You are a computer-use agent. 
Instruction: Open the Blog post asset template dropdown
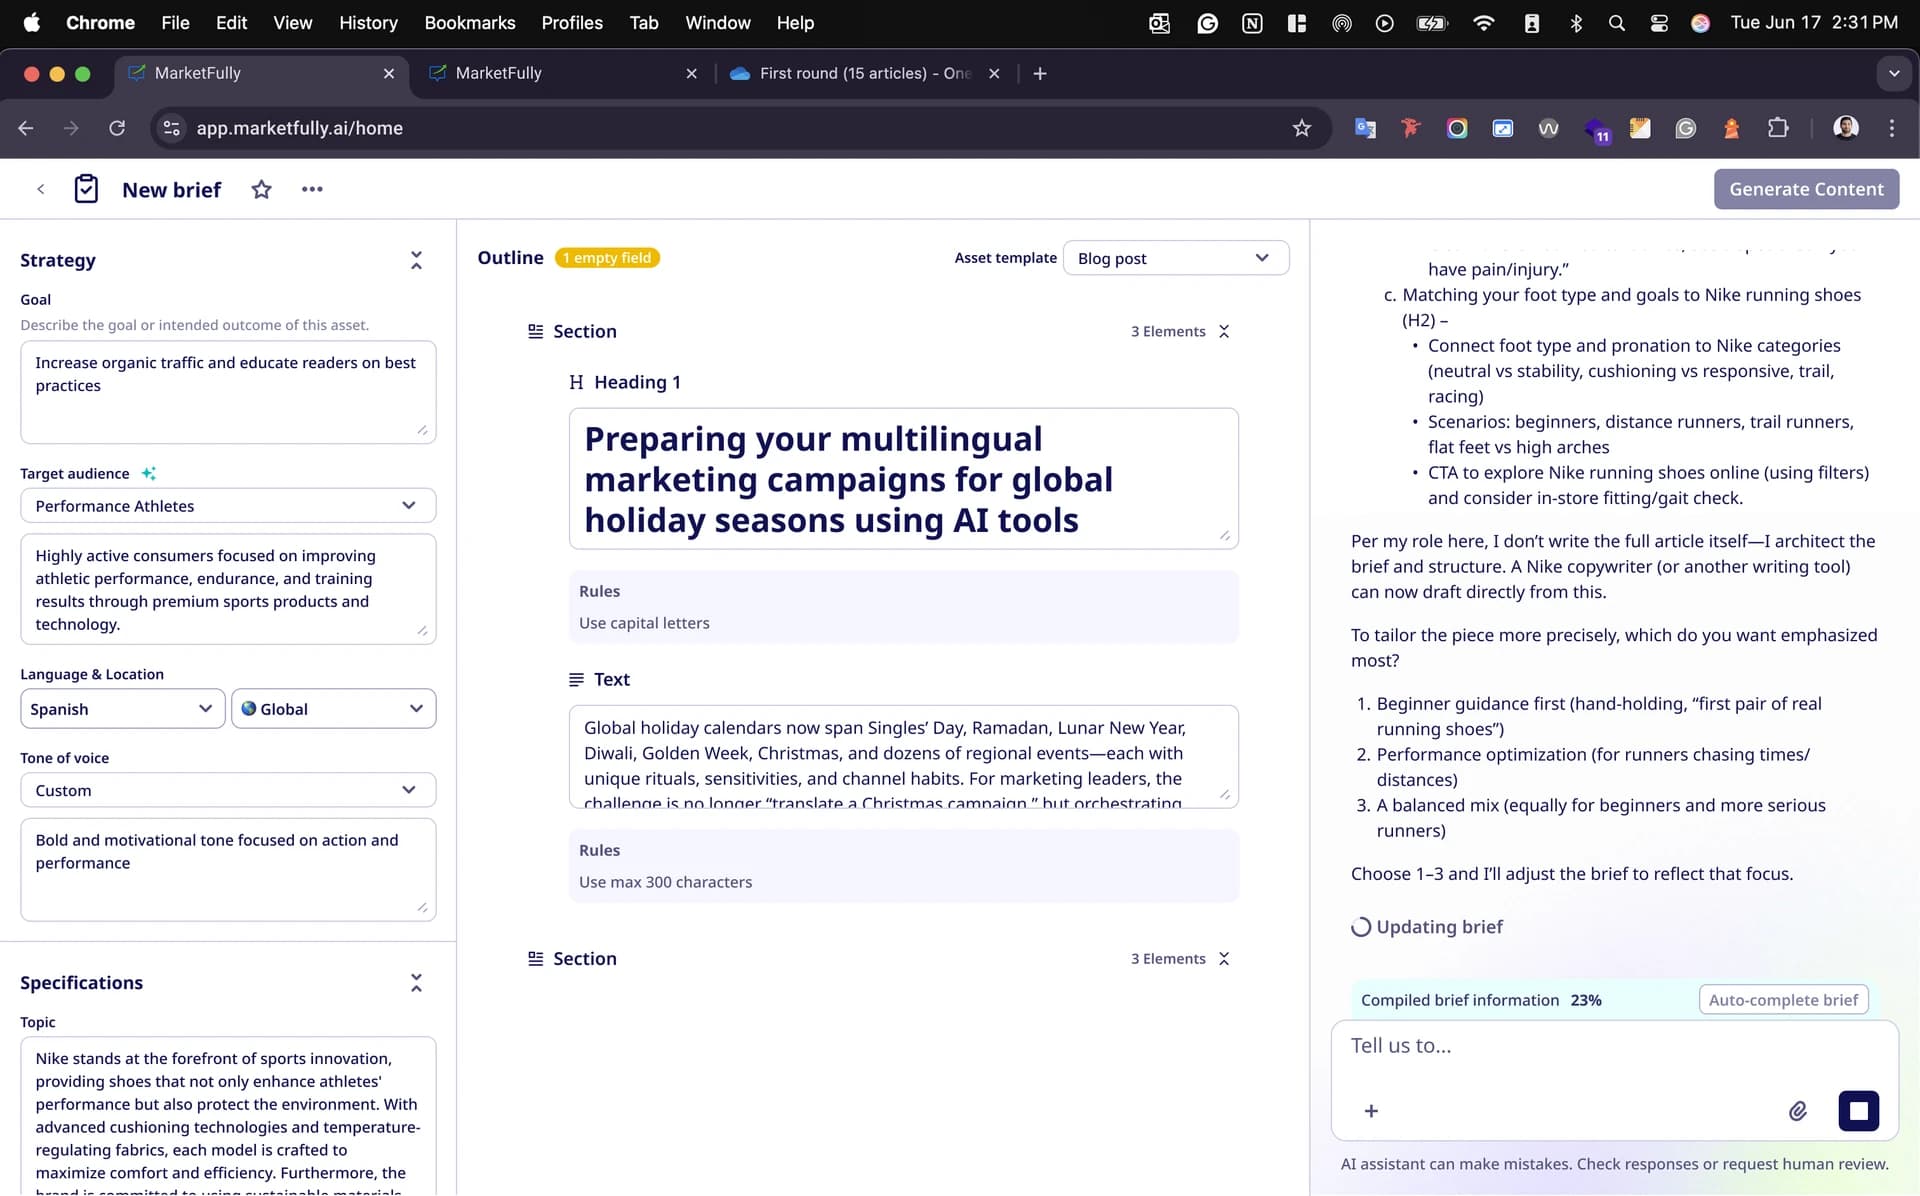[x=1175, y=258]
